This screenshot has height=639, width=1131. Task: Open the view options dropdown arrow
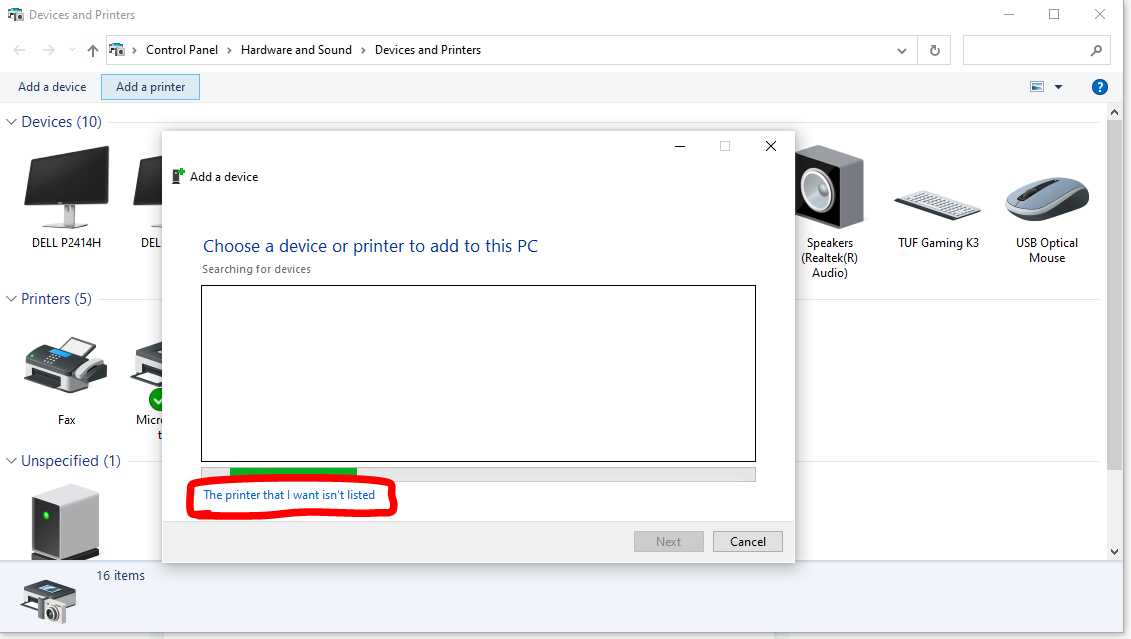click(x=1059, y=87)
